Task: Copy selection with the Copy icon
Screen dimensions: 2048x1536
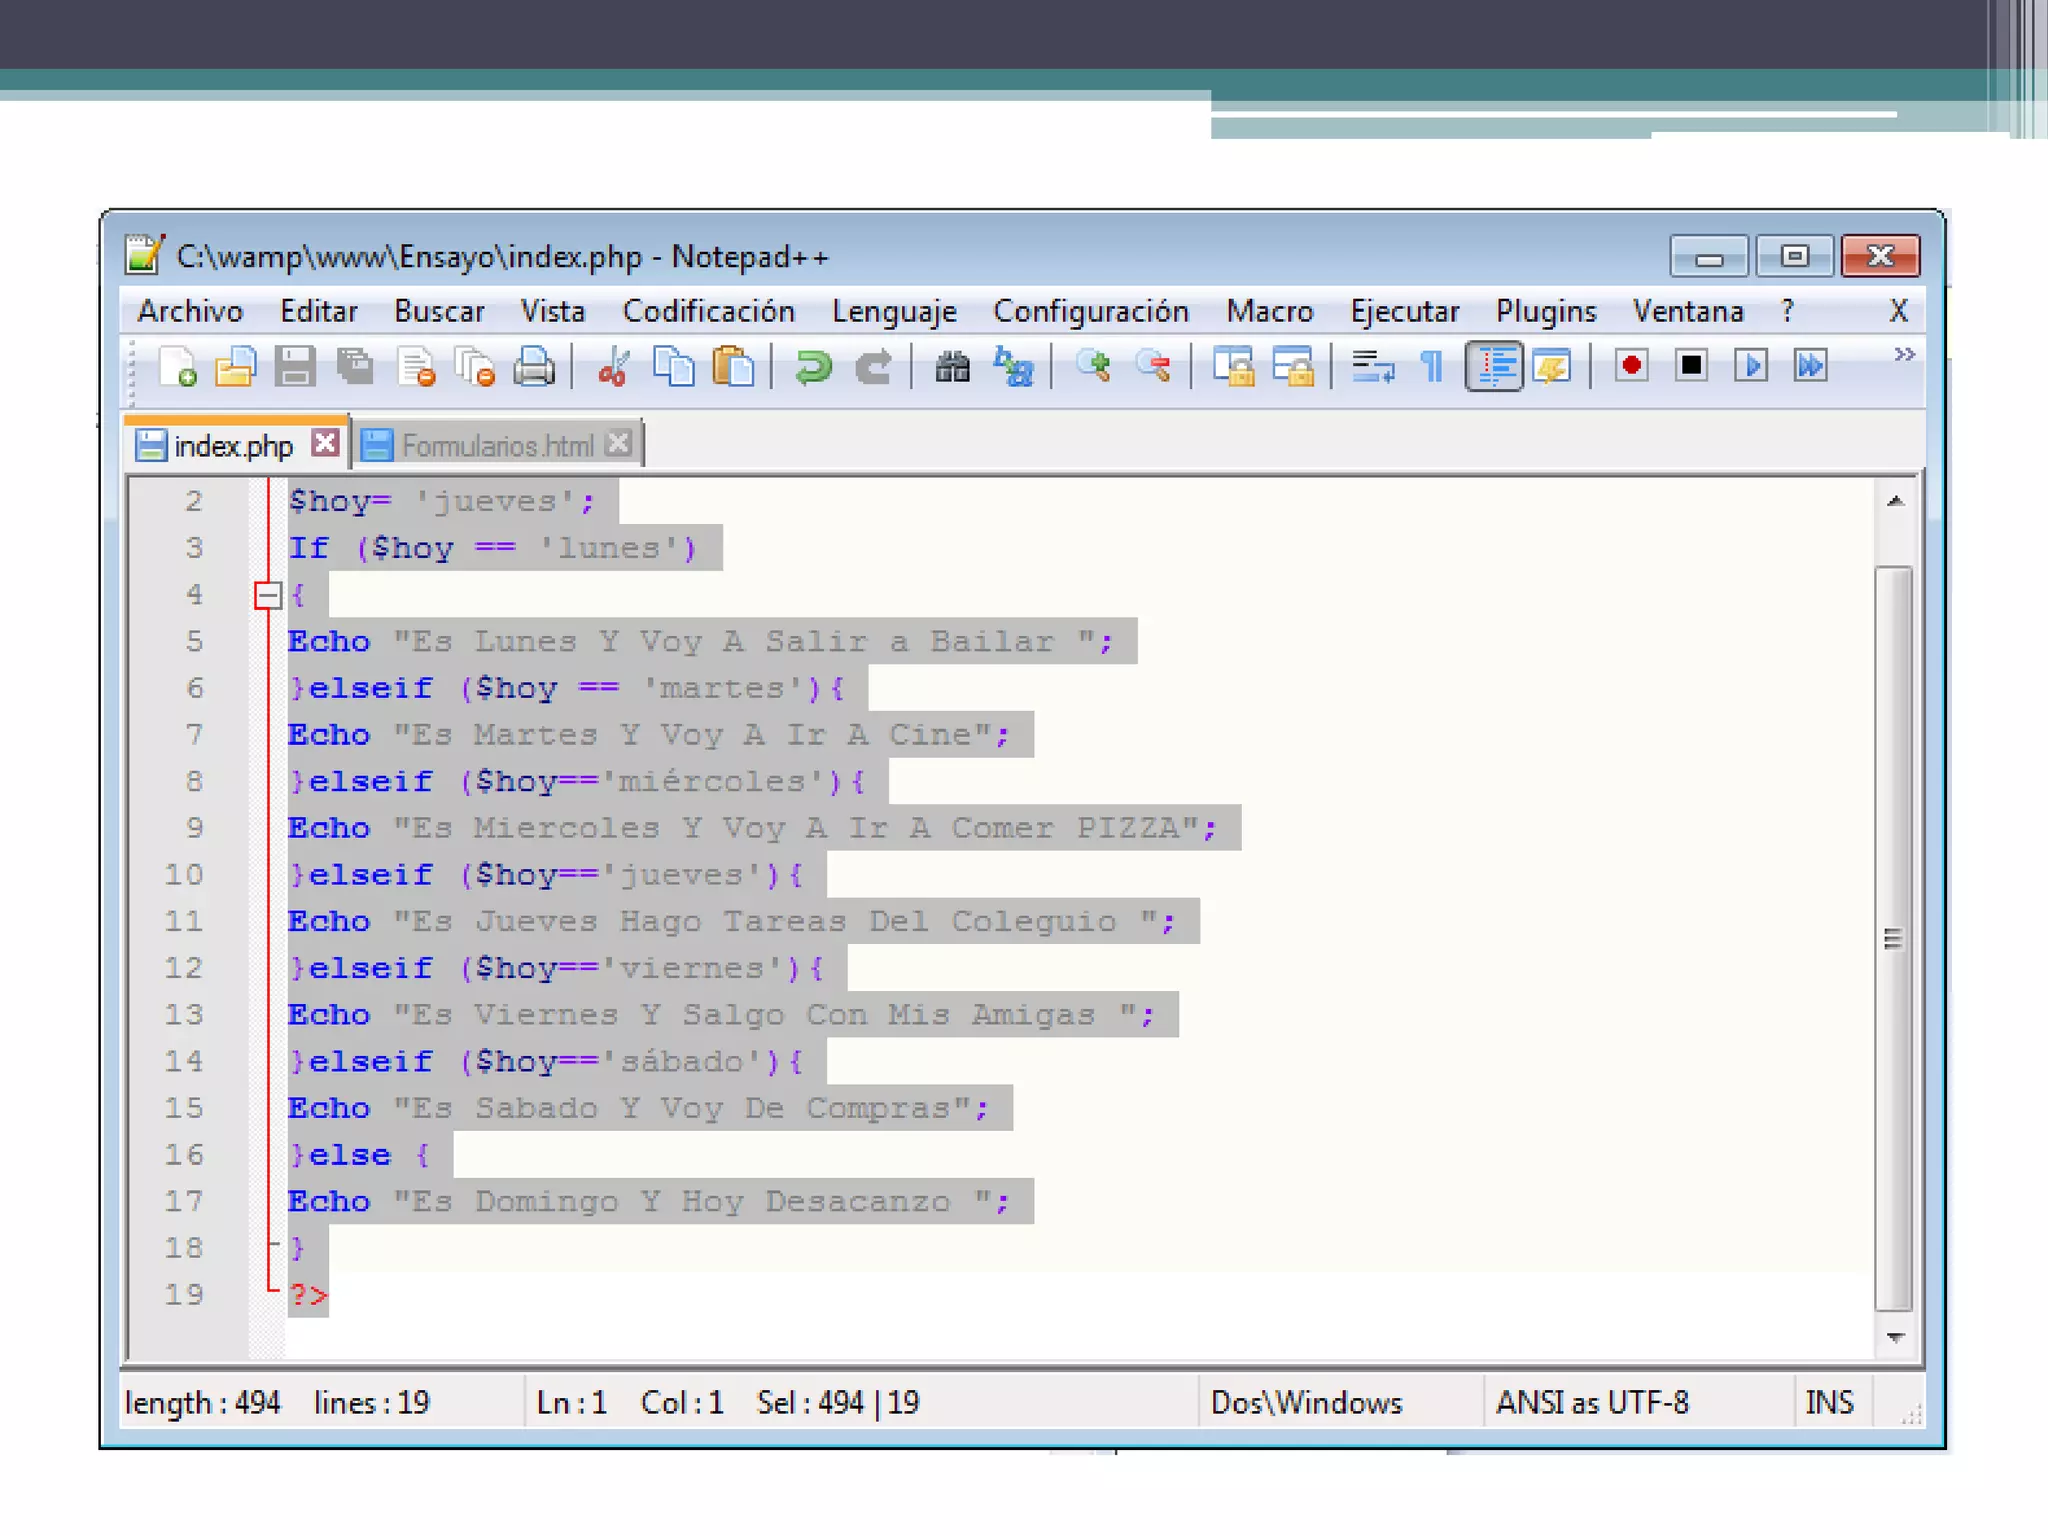Action: click(674, 367)
